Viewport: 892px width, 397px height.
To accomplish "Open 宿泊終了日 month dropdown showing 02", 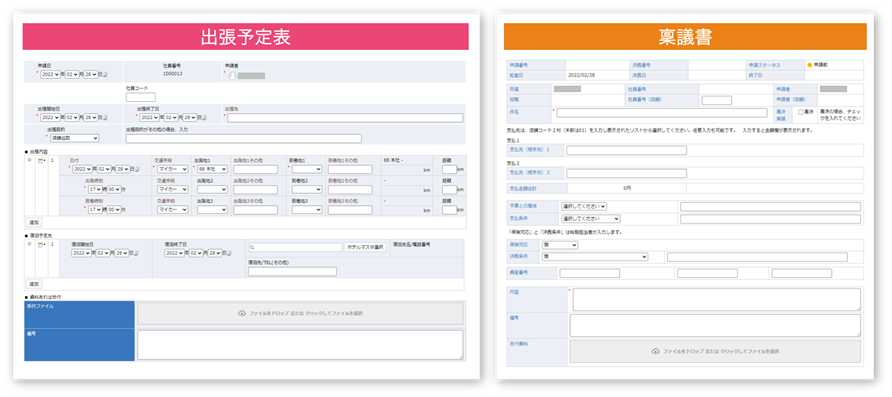I will pos(195,253).
